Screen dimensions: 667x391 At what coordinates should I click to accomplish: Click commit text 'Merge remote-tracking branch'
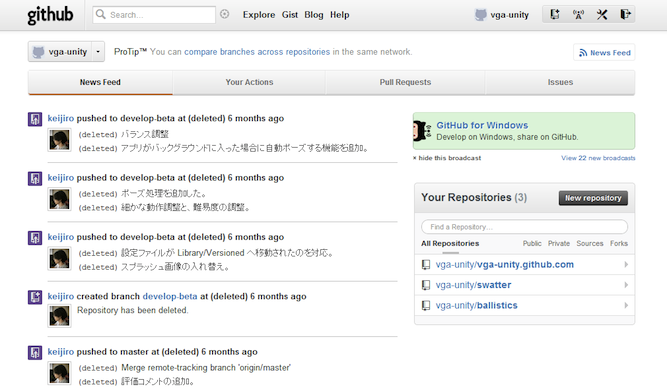[x=206, y=368]
